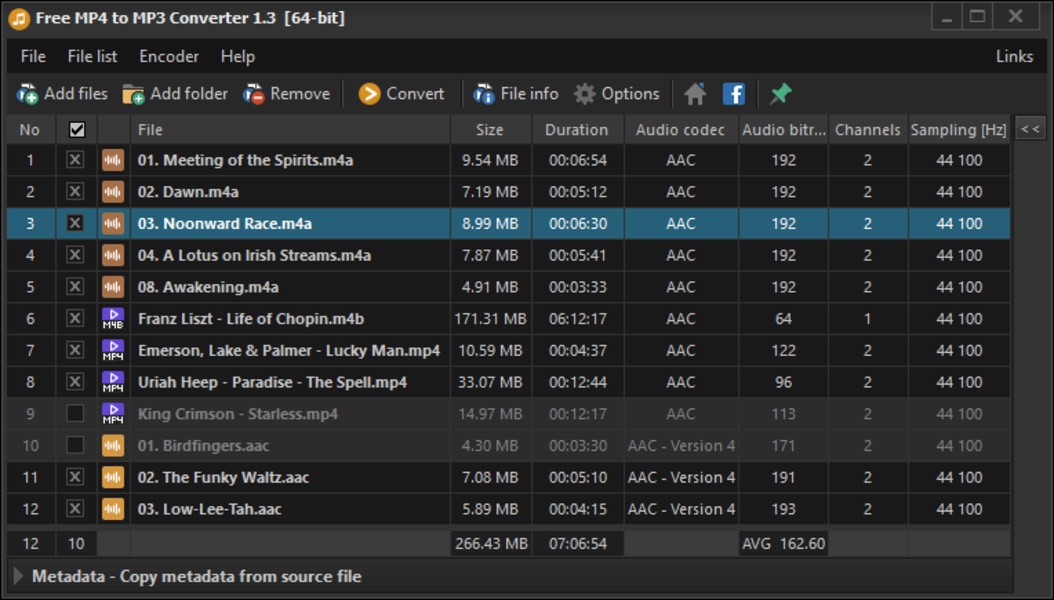Click the Home page icon
This screenshot has width=1054, height=600.
[695, 94]
